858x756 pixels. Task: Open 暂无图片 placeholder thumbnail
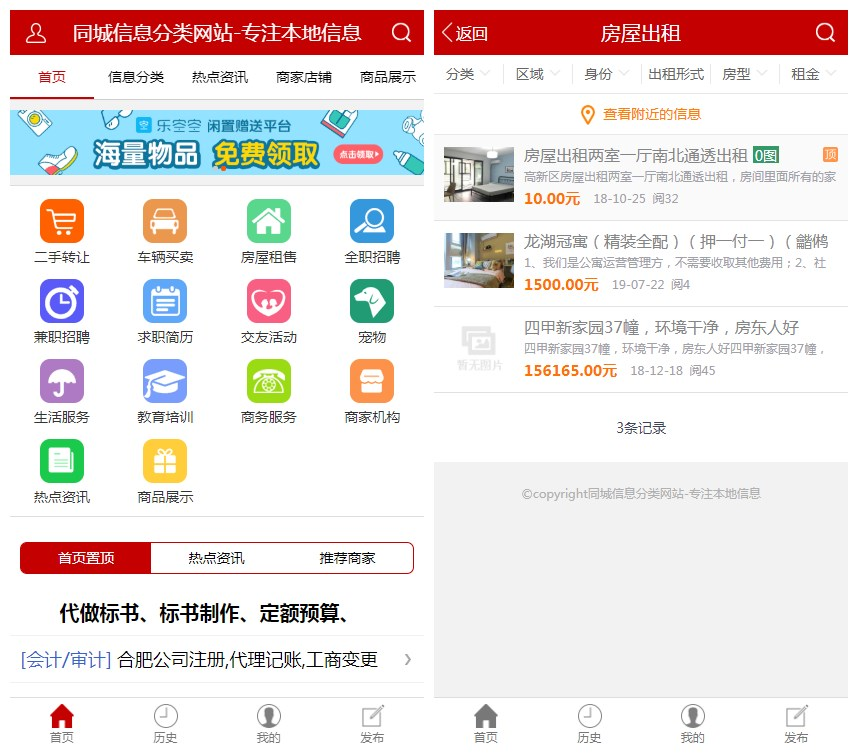pos(479,347)
